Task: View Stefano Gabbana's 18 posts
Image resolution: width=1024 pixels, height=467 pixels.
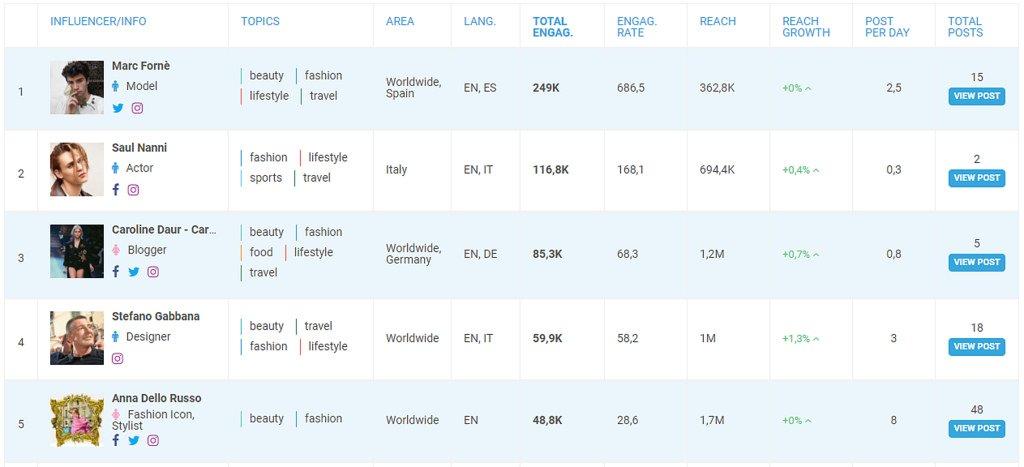Action: click(x=976, y=347)
